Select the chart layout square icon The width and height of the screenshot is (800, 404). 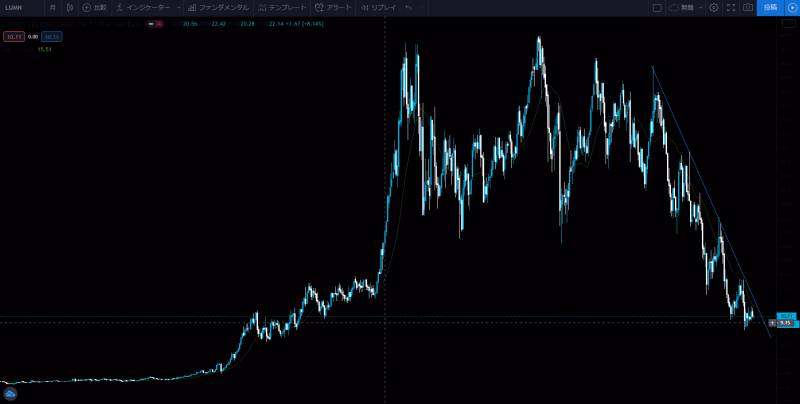click(657, 7)
